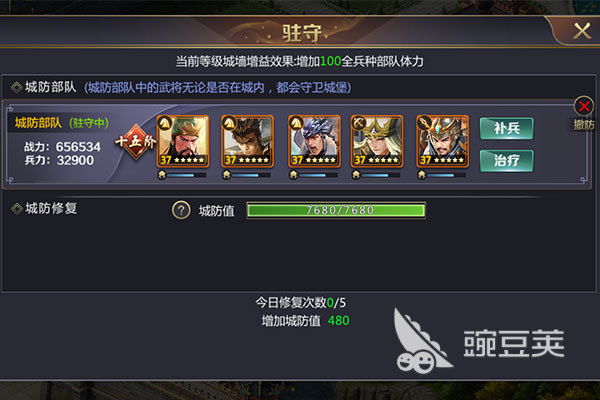Select the third hero with blue helmet

314,141
